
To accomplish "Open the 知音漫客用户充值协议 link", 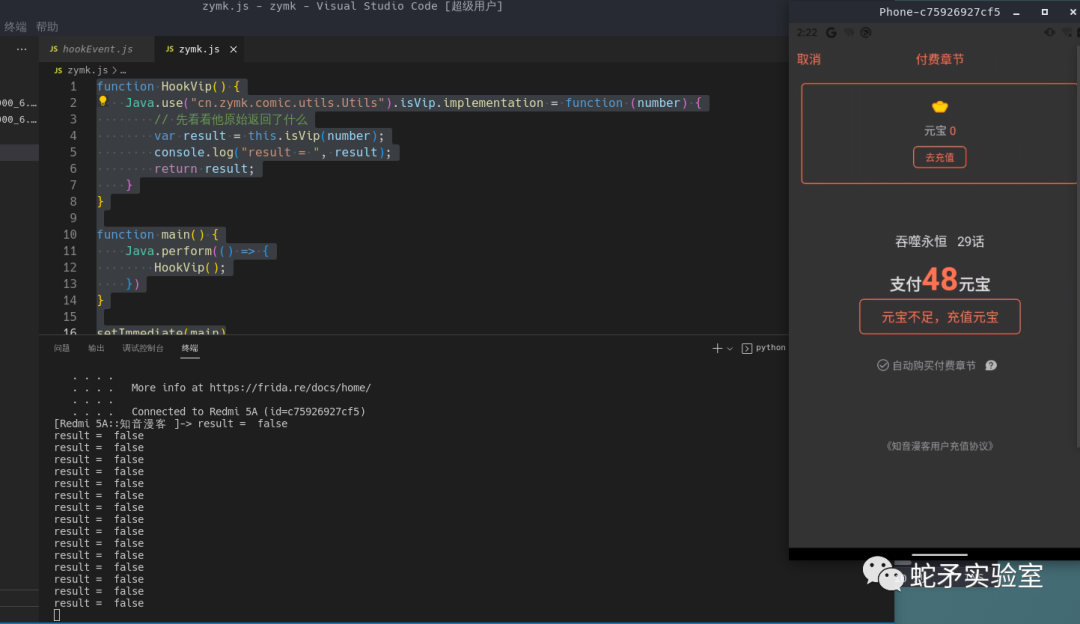I will [x=939, y=446].
